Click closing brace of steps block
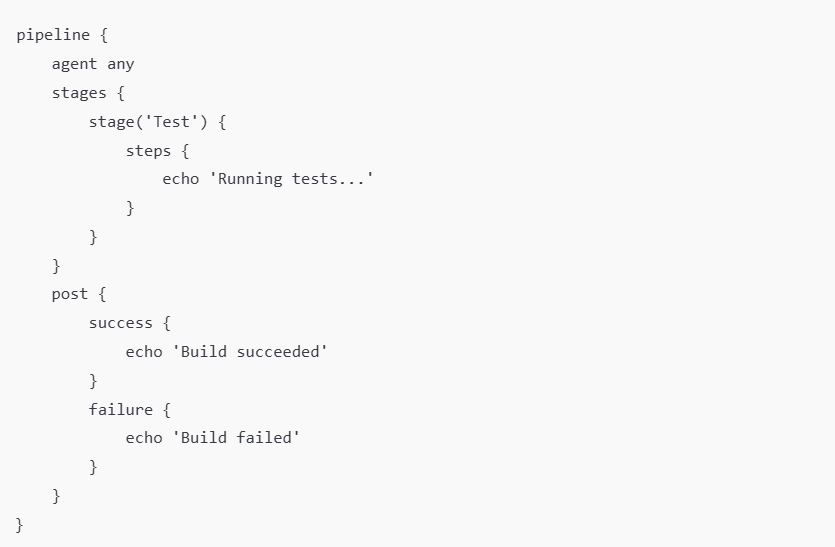Image resolution: width=835 pixels, height=547 pixels. coord(130,208)
